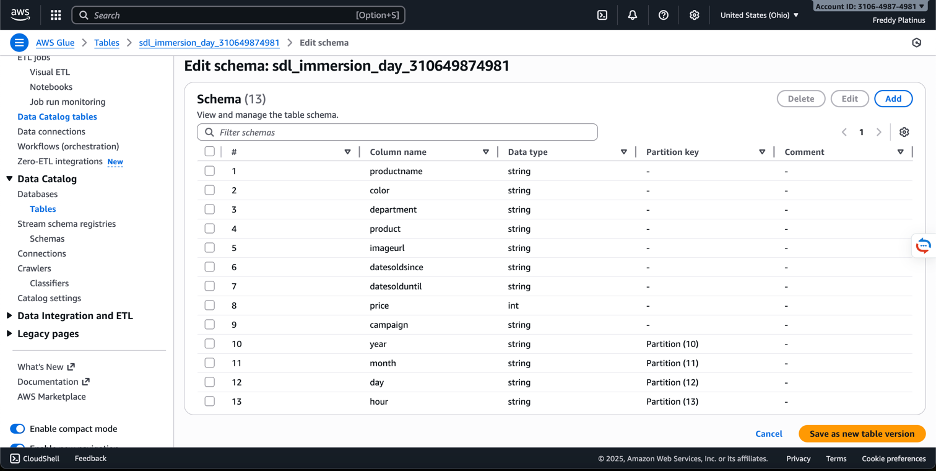
Task: Open Crawlers in sidebar
Action: click(34, 269)
